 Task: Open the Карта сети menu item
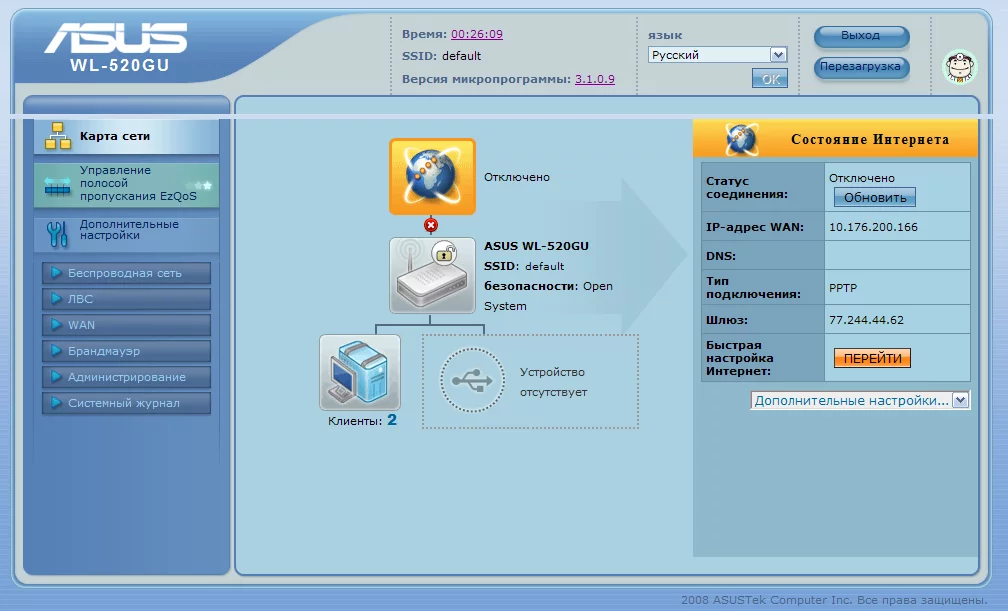tap(126, 136)
